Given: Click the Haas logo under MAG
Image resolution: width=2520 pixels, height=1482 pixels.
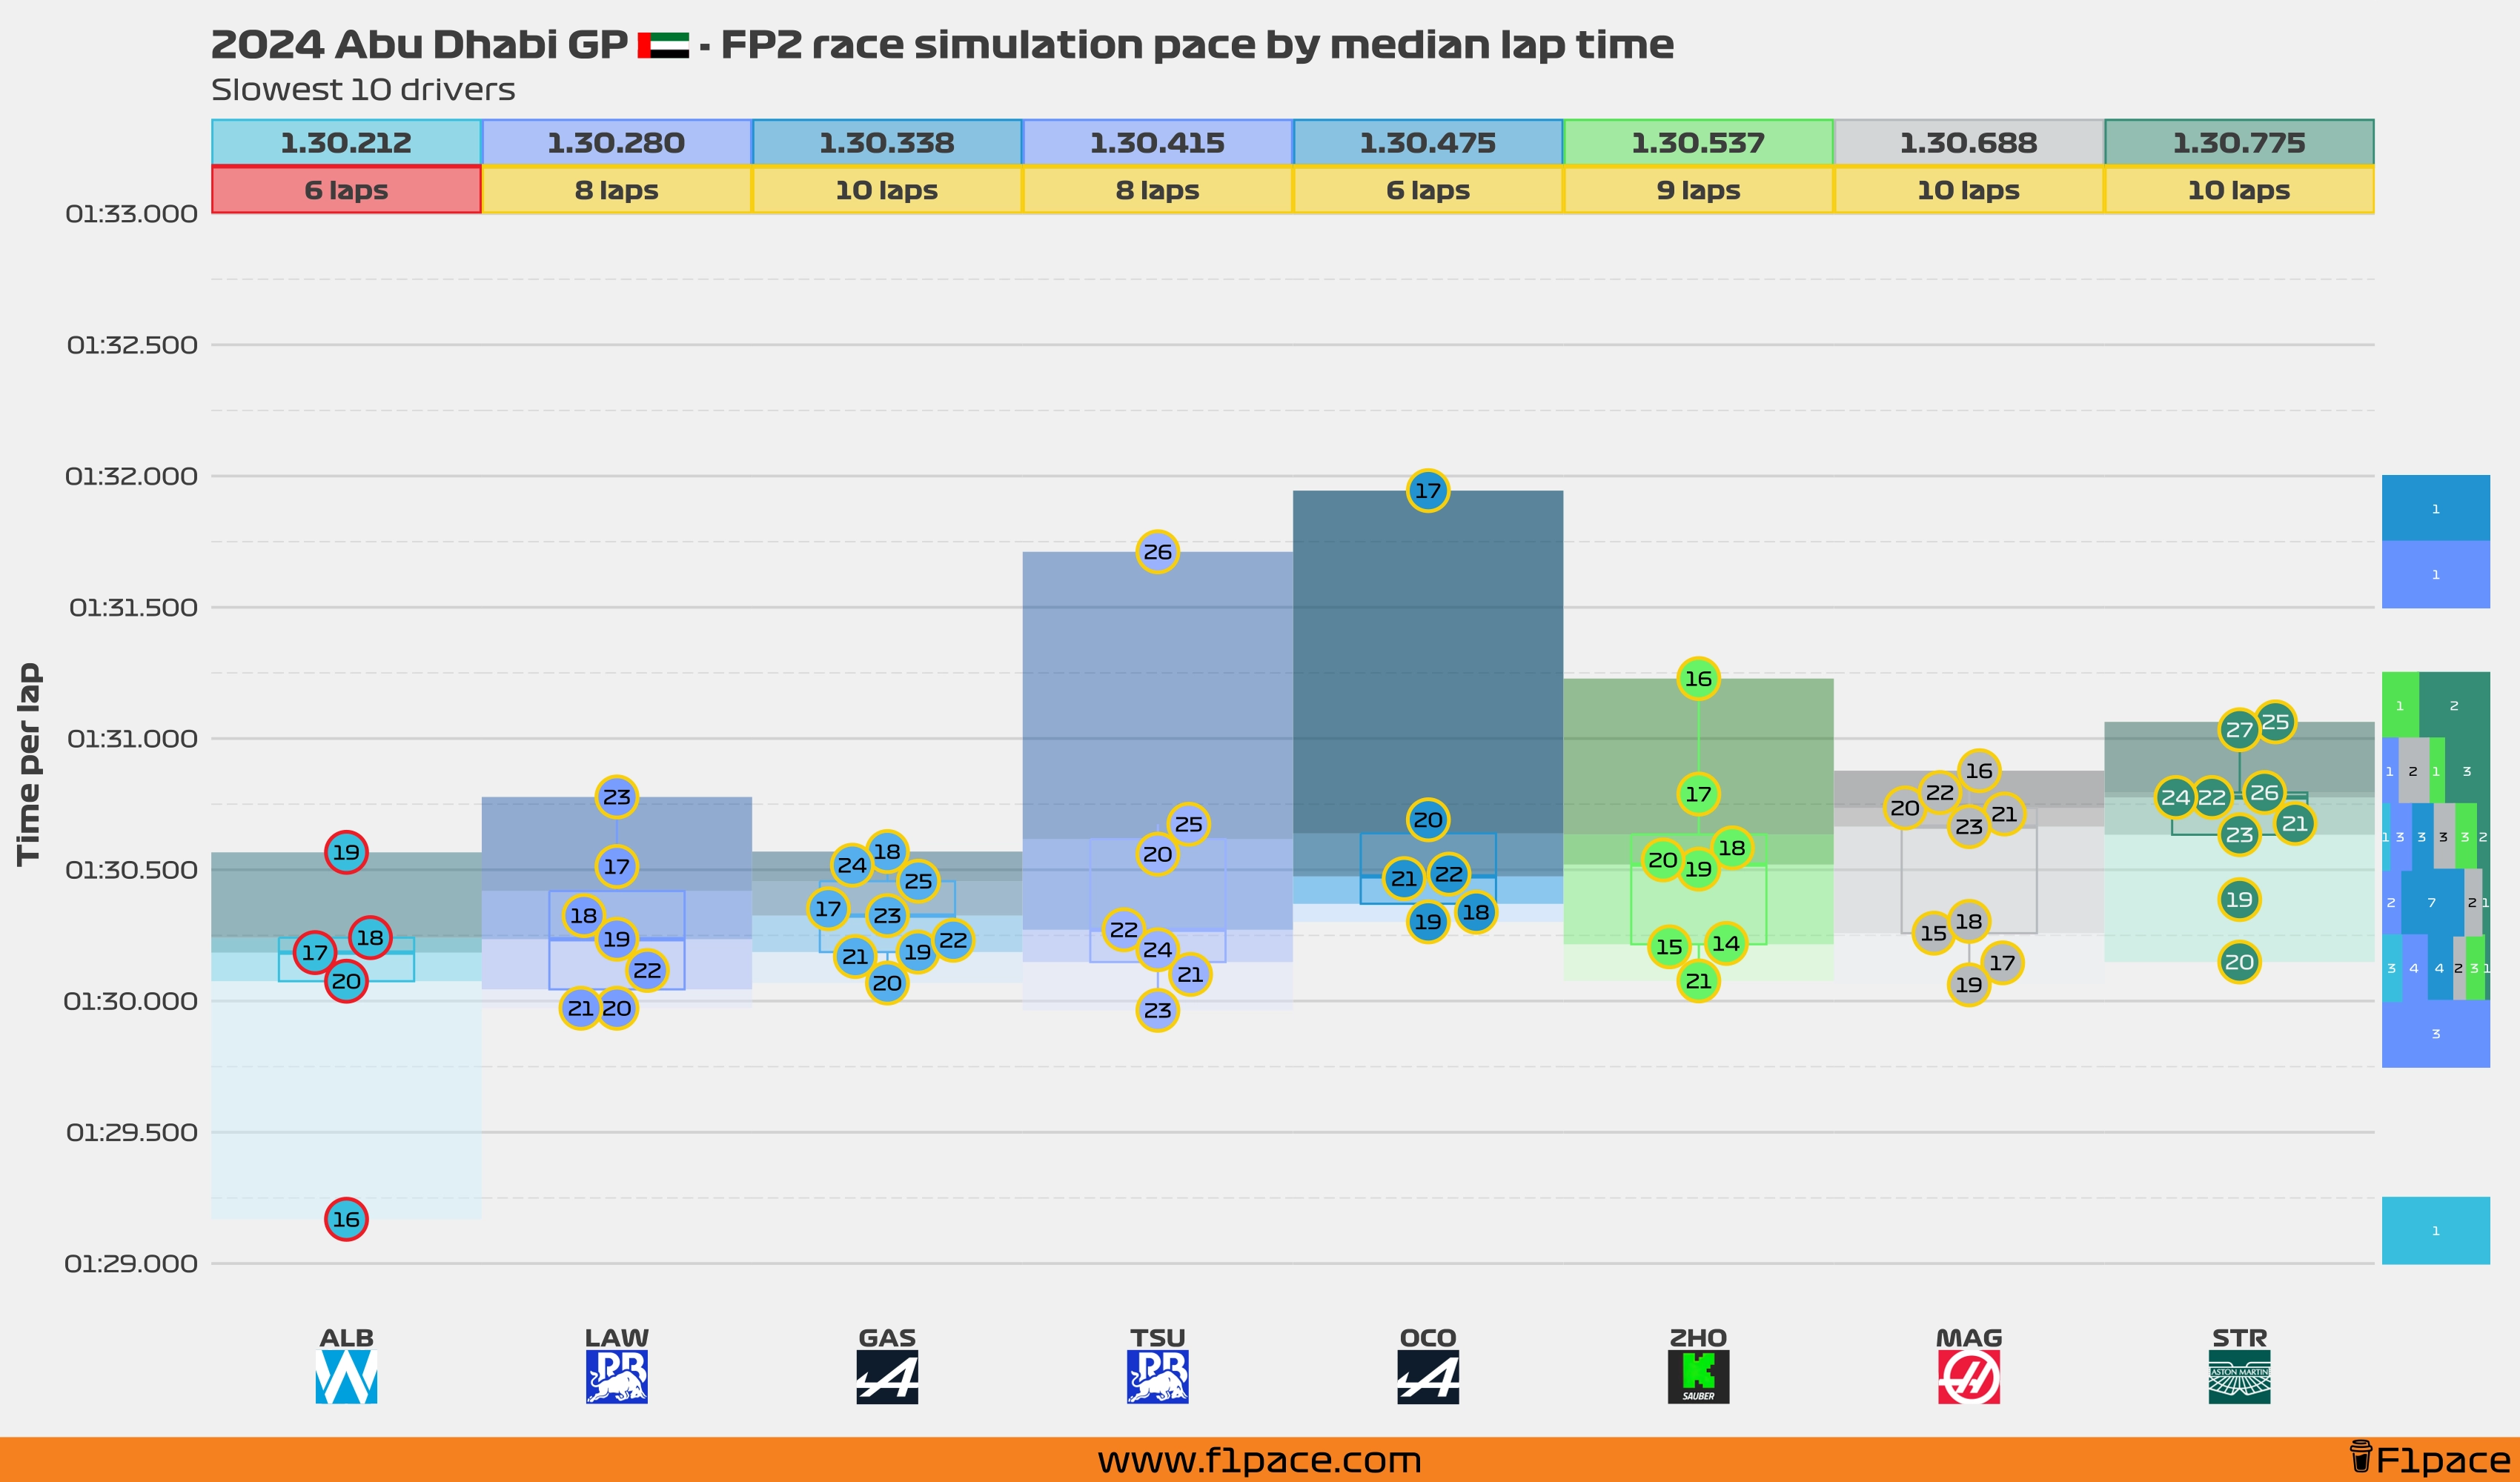Looking at the screenshot, I should (1969, 1377).
